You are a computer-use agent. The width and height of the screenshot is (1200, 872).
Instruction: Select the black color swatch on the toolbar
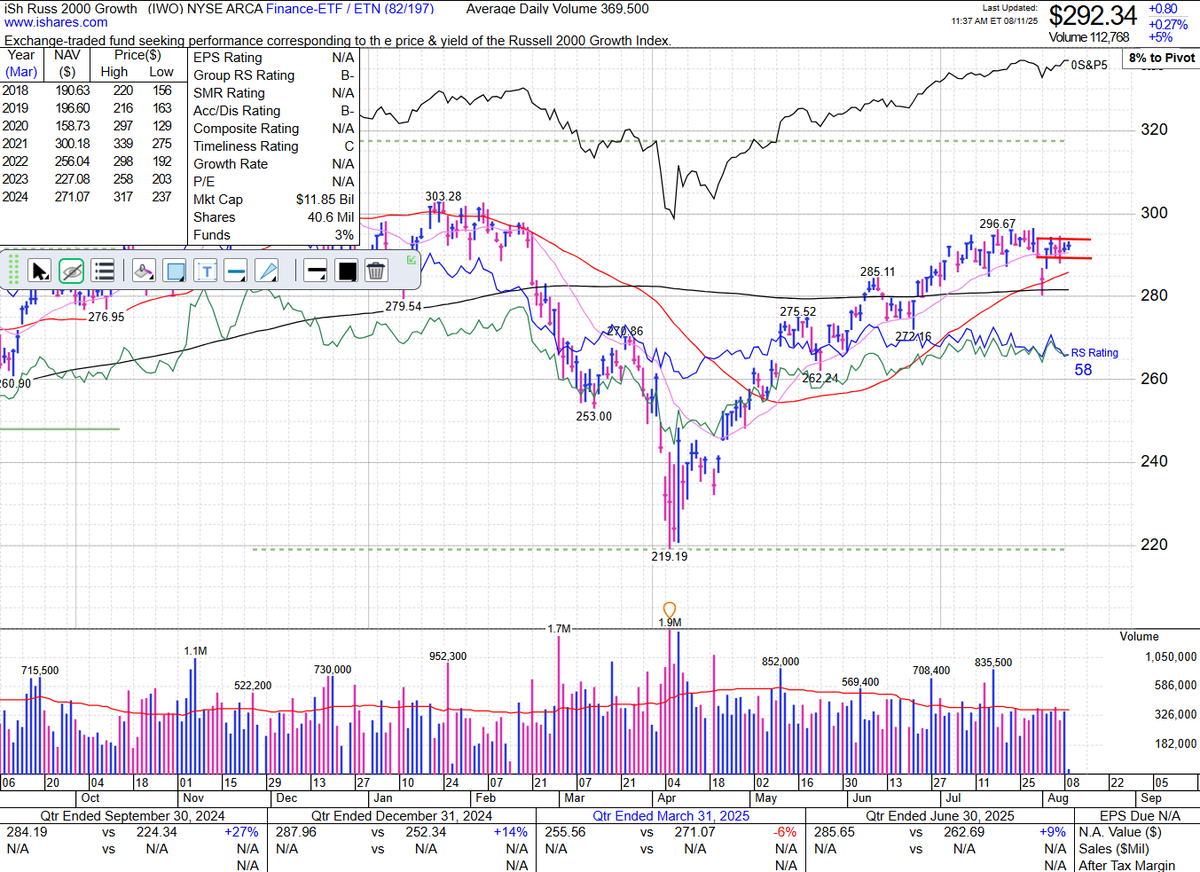click(x=345, y=270)
